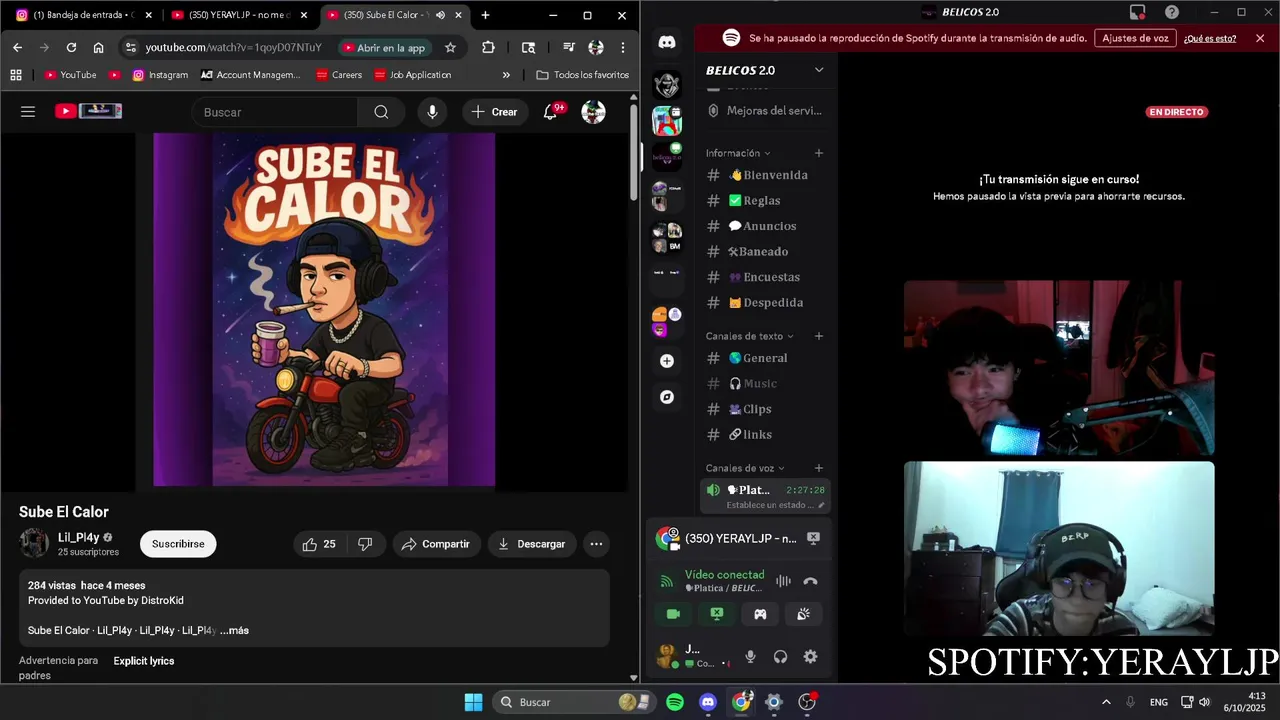Collapse the Canales de texto category
Image resolution: width=1280 pixels, height=720 pixels.
749,336
